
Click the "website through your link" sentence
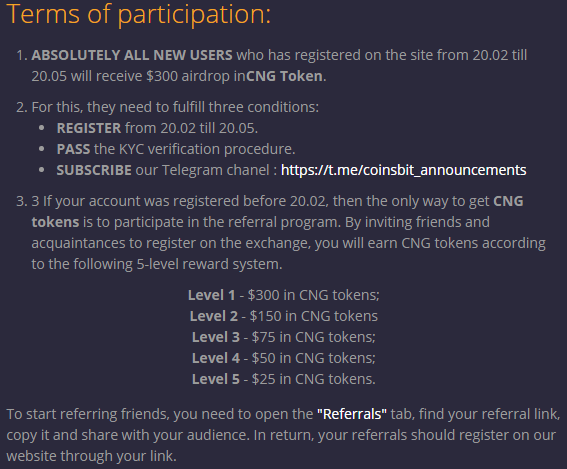(x=91, y=456)
